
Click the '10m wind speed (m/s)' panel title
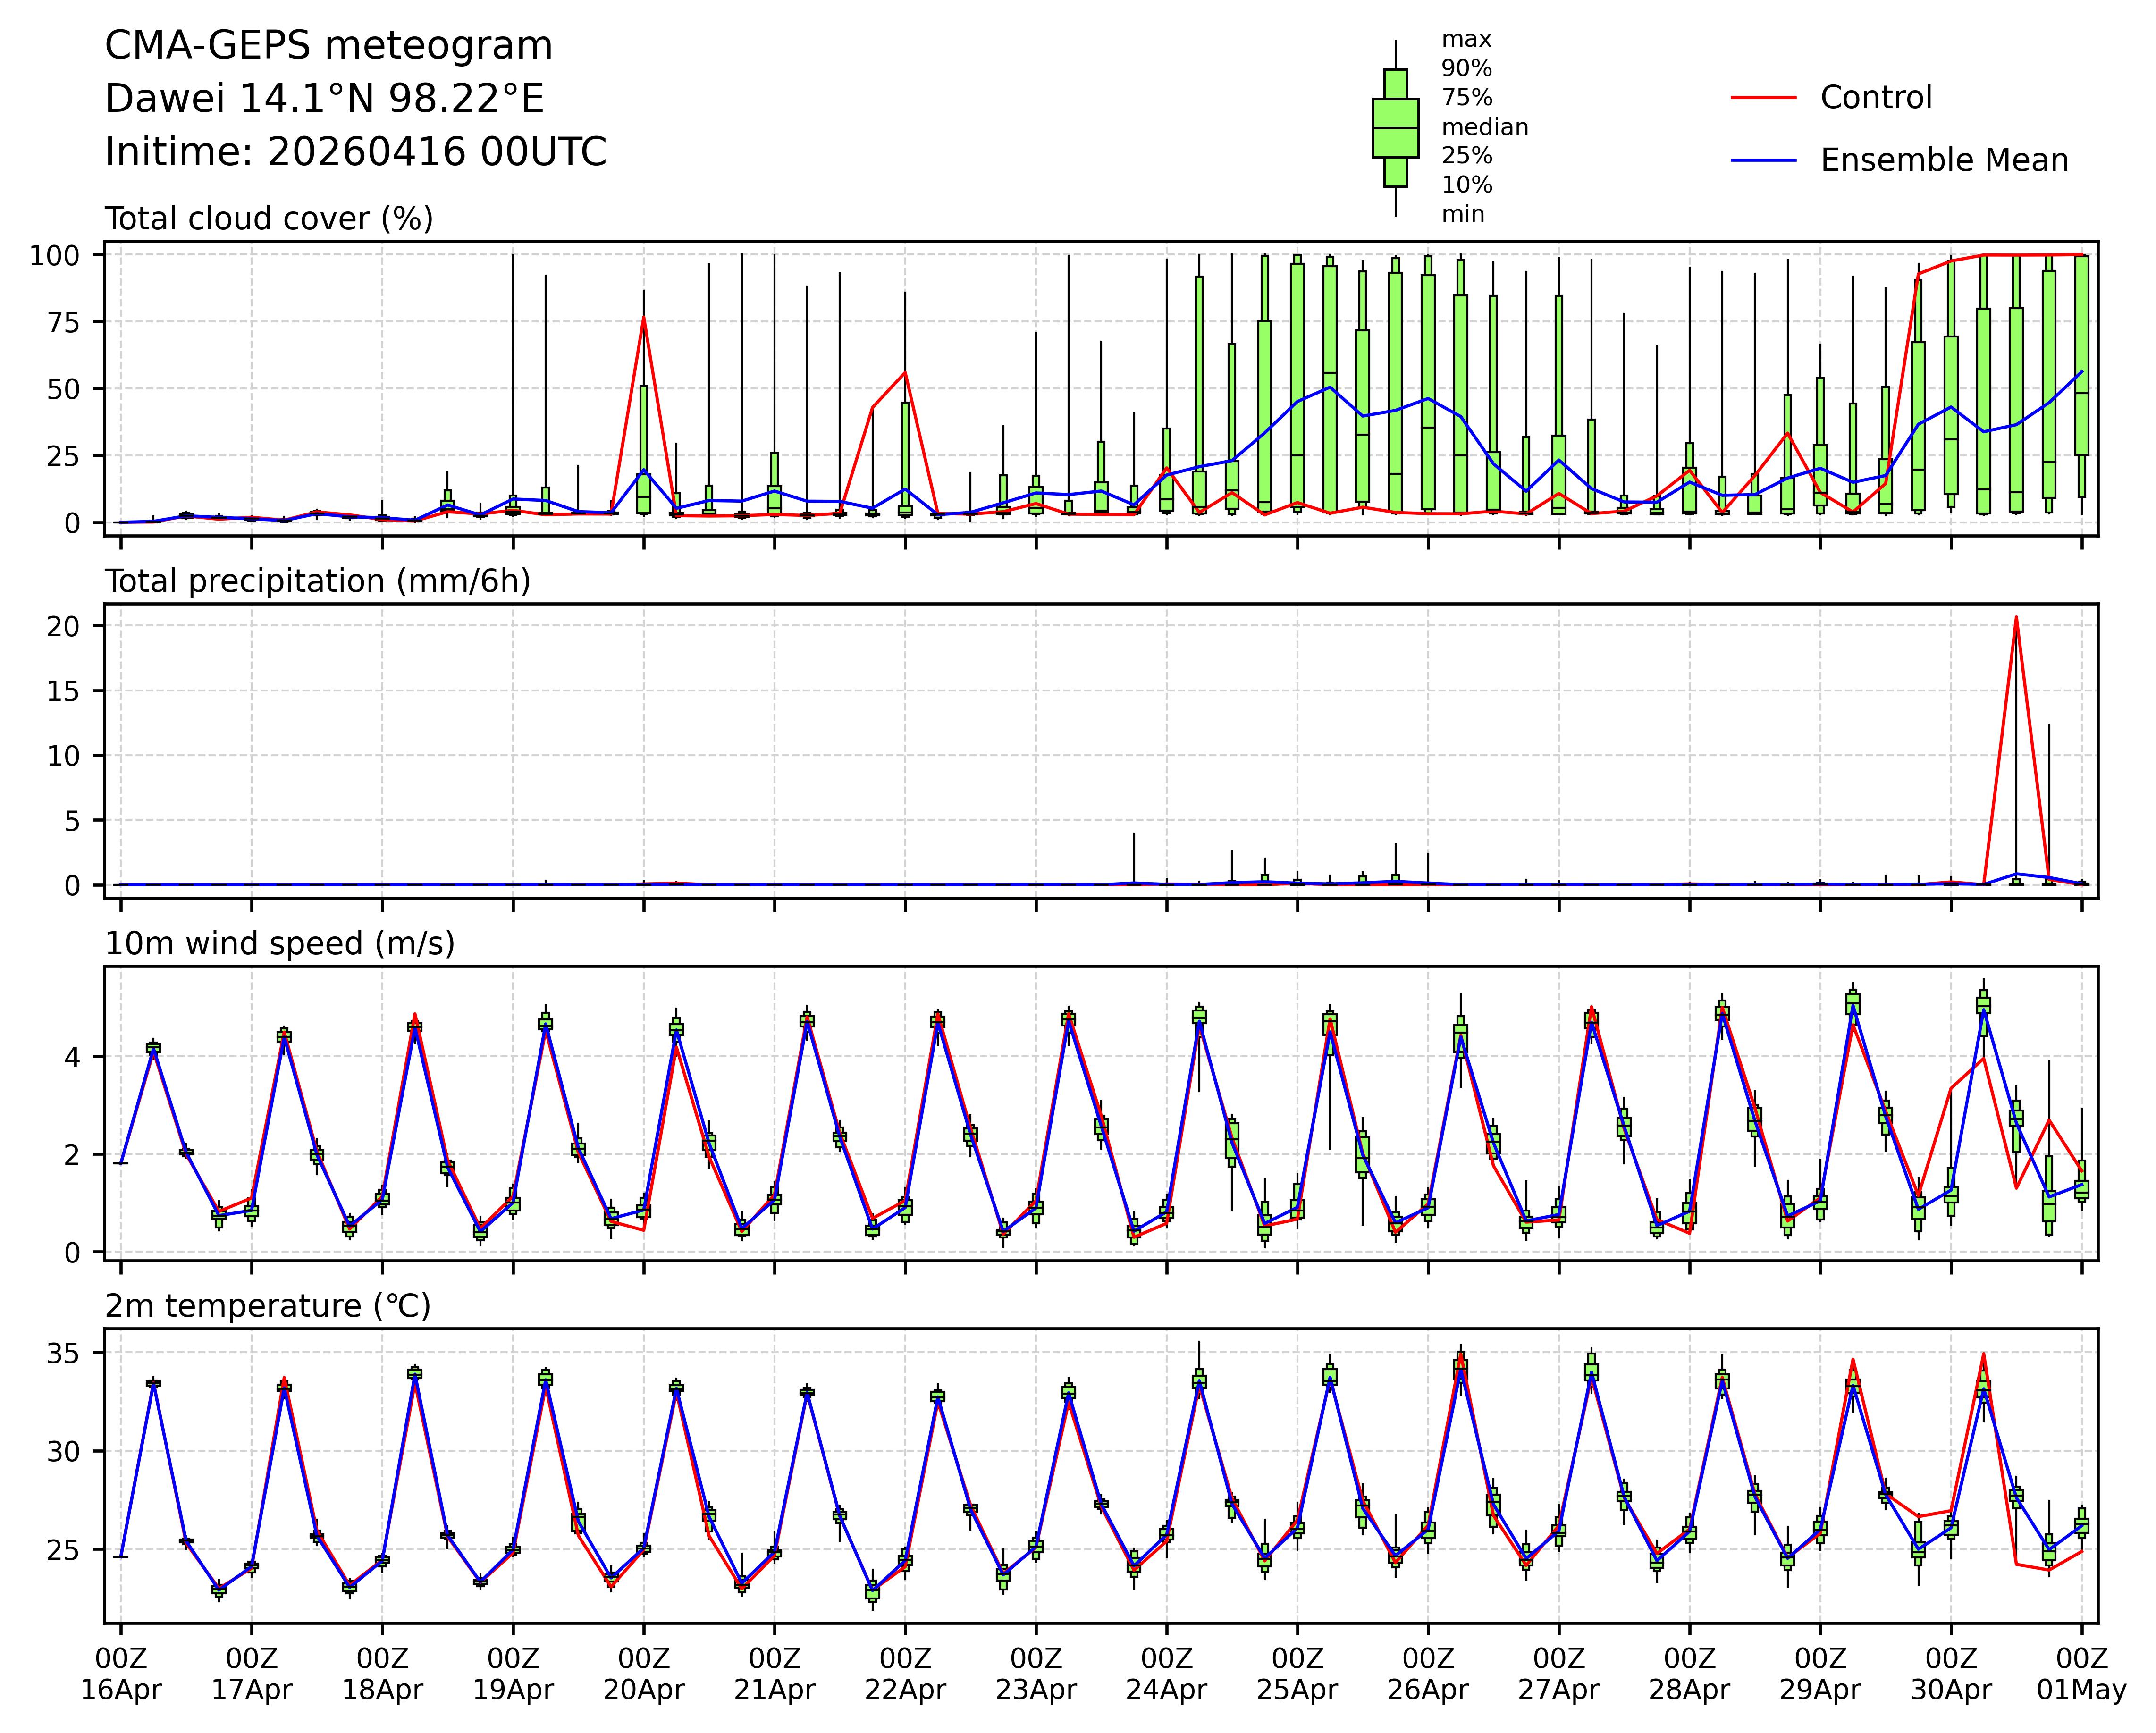(x=280, y=944)
